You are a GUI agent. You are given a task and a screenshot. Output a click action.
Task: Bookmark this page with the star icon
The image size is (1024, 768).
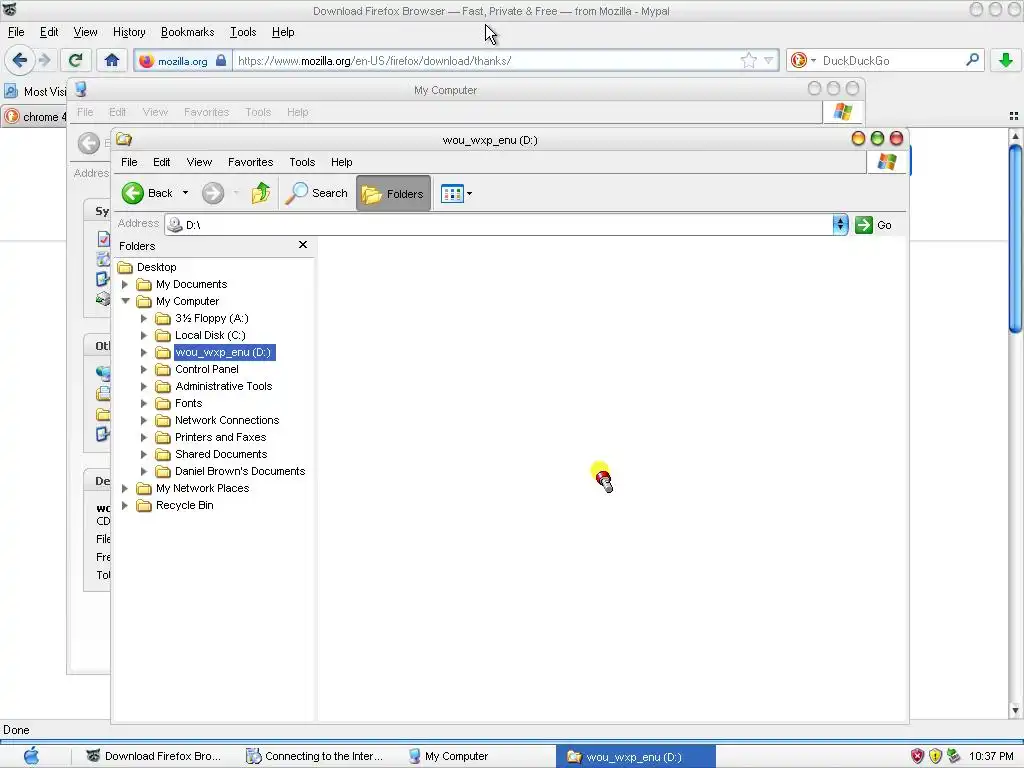pos(748,61)
